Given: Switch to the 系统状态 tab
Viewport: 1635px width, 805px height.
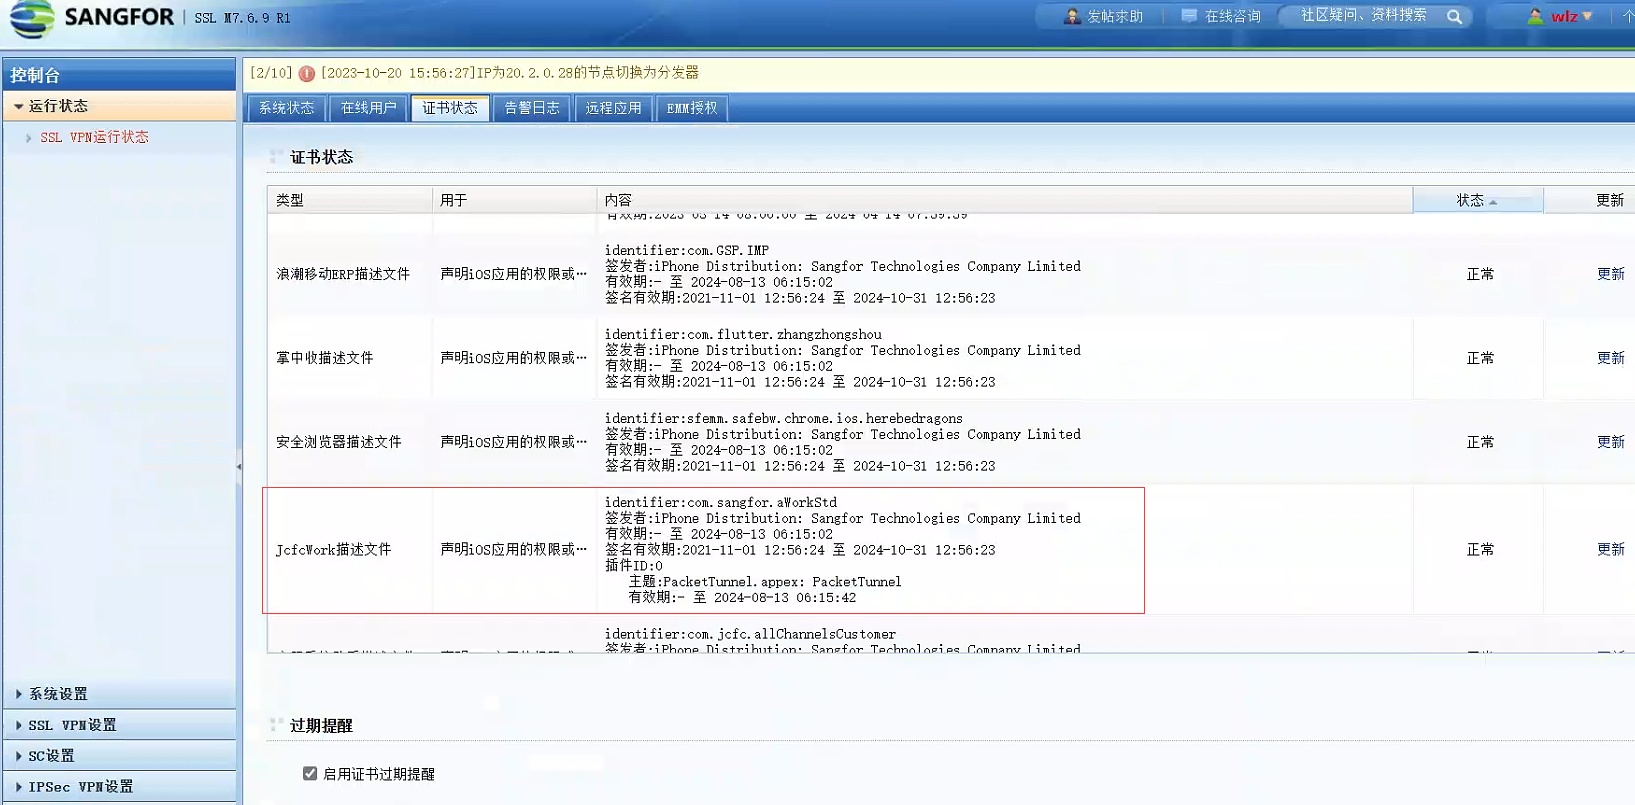Looking at the screenshot, I should coord(287,108).
